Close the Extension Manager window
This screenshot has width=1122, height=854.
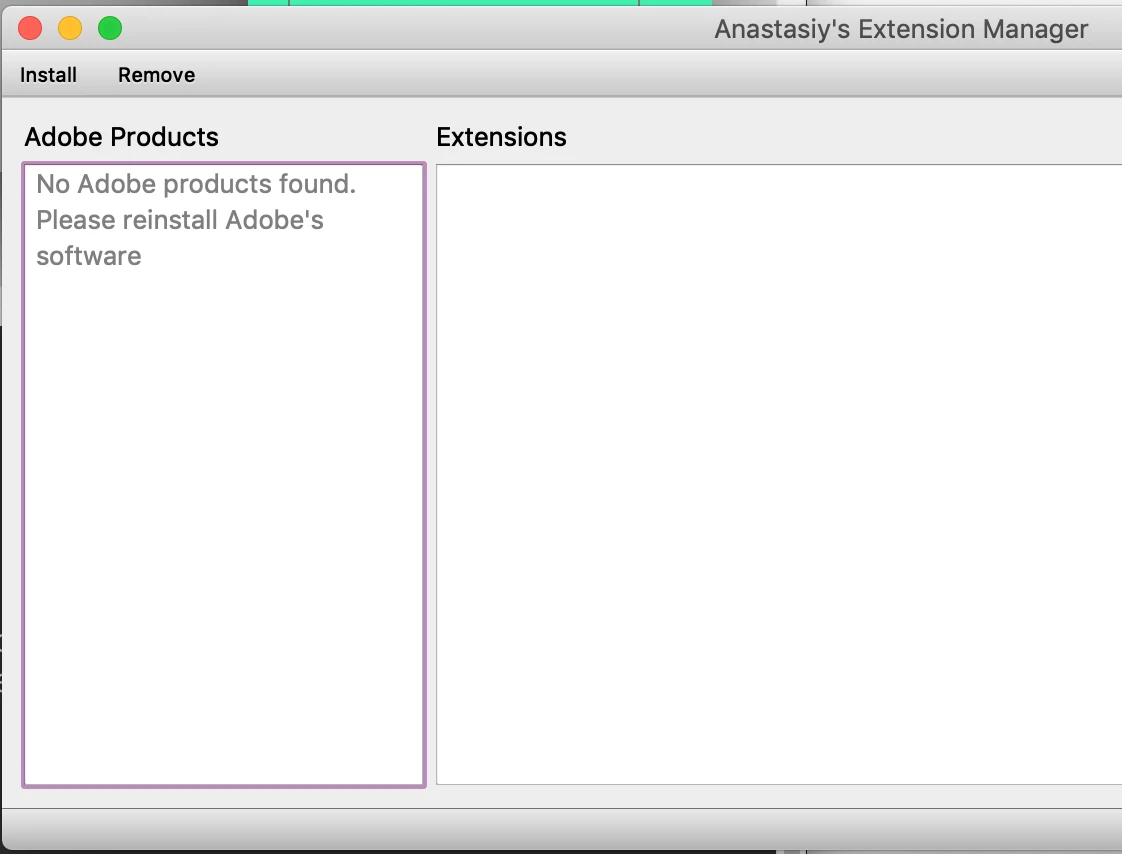click(30, 29)
